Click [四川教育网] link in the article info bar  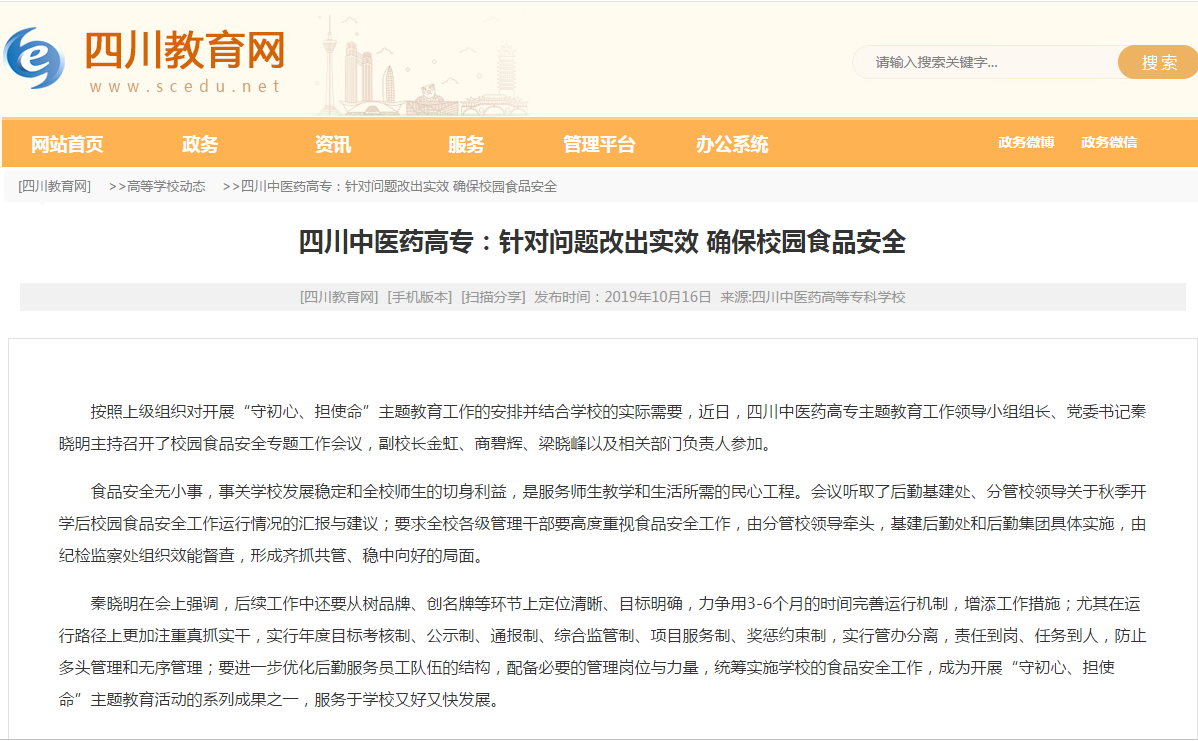point(339,297)
